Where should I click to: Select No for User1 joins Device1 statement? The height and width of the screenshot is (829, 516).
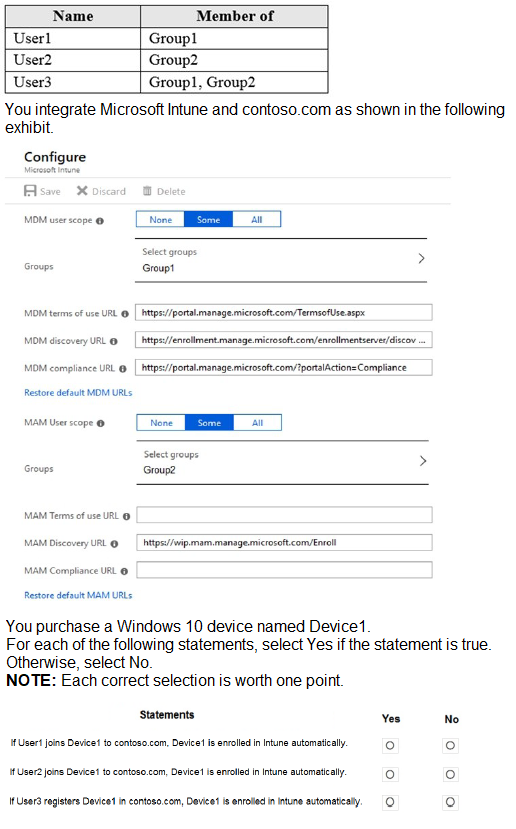[450, 745]
